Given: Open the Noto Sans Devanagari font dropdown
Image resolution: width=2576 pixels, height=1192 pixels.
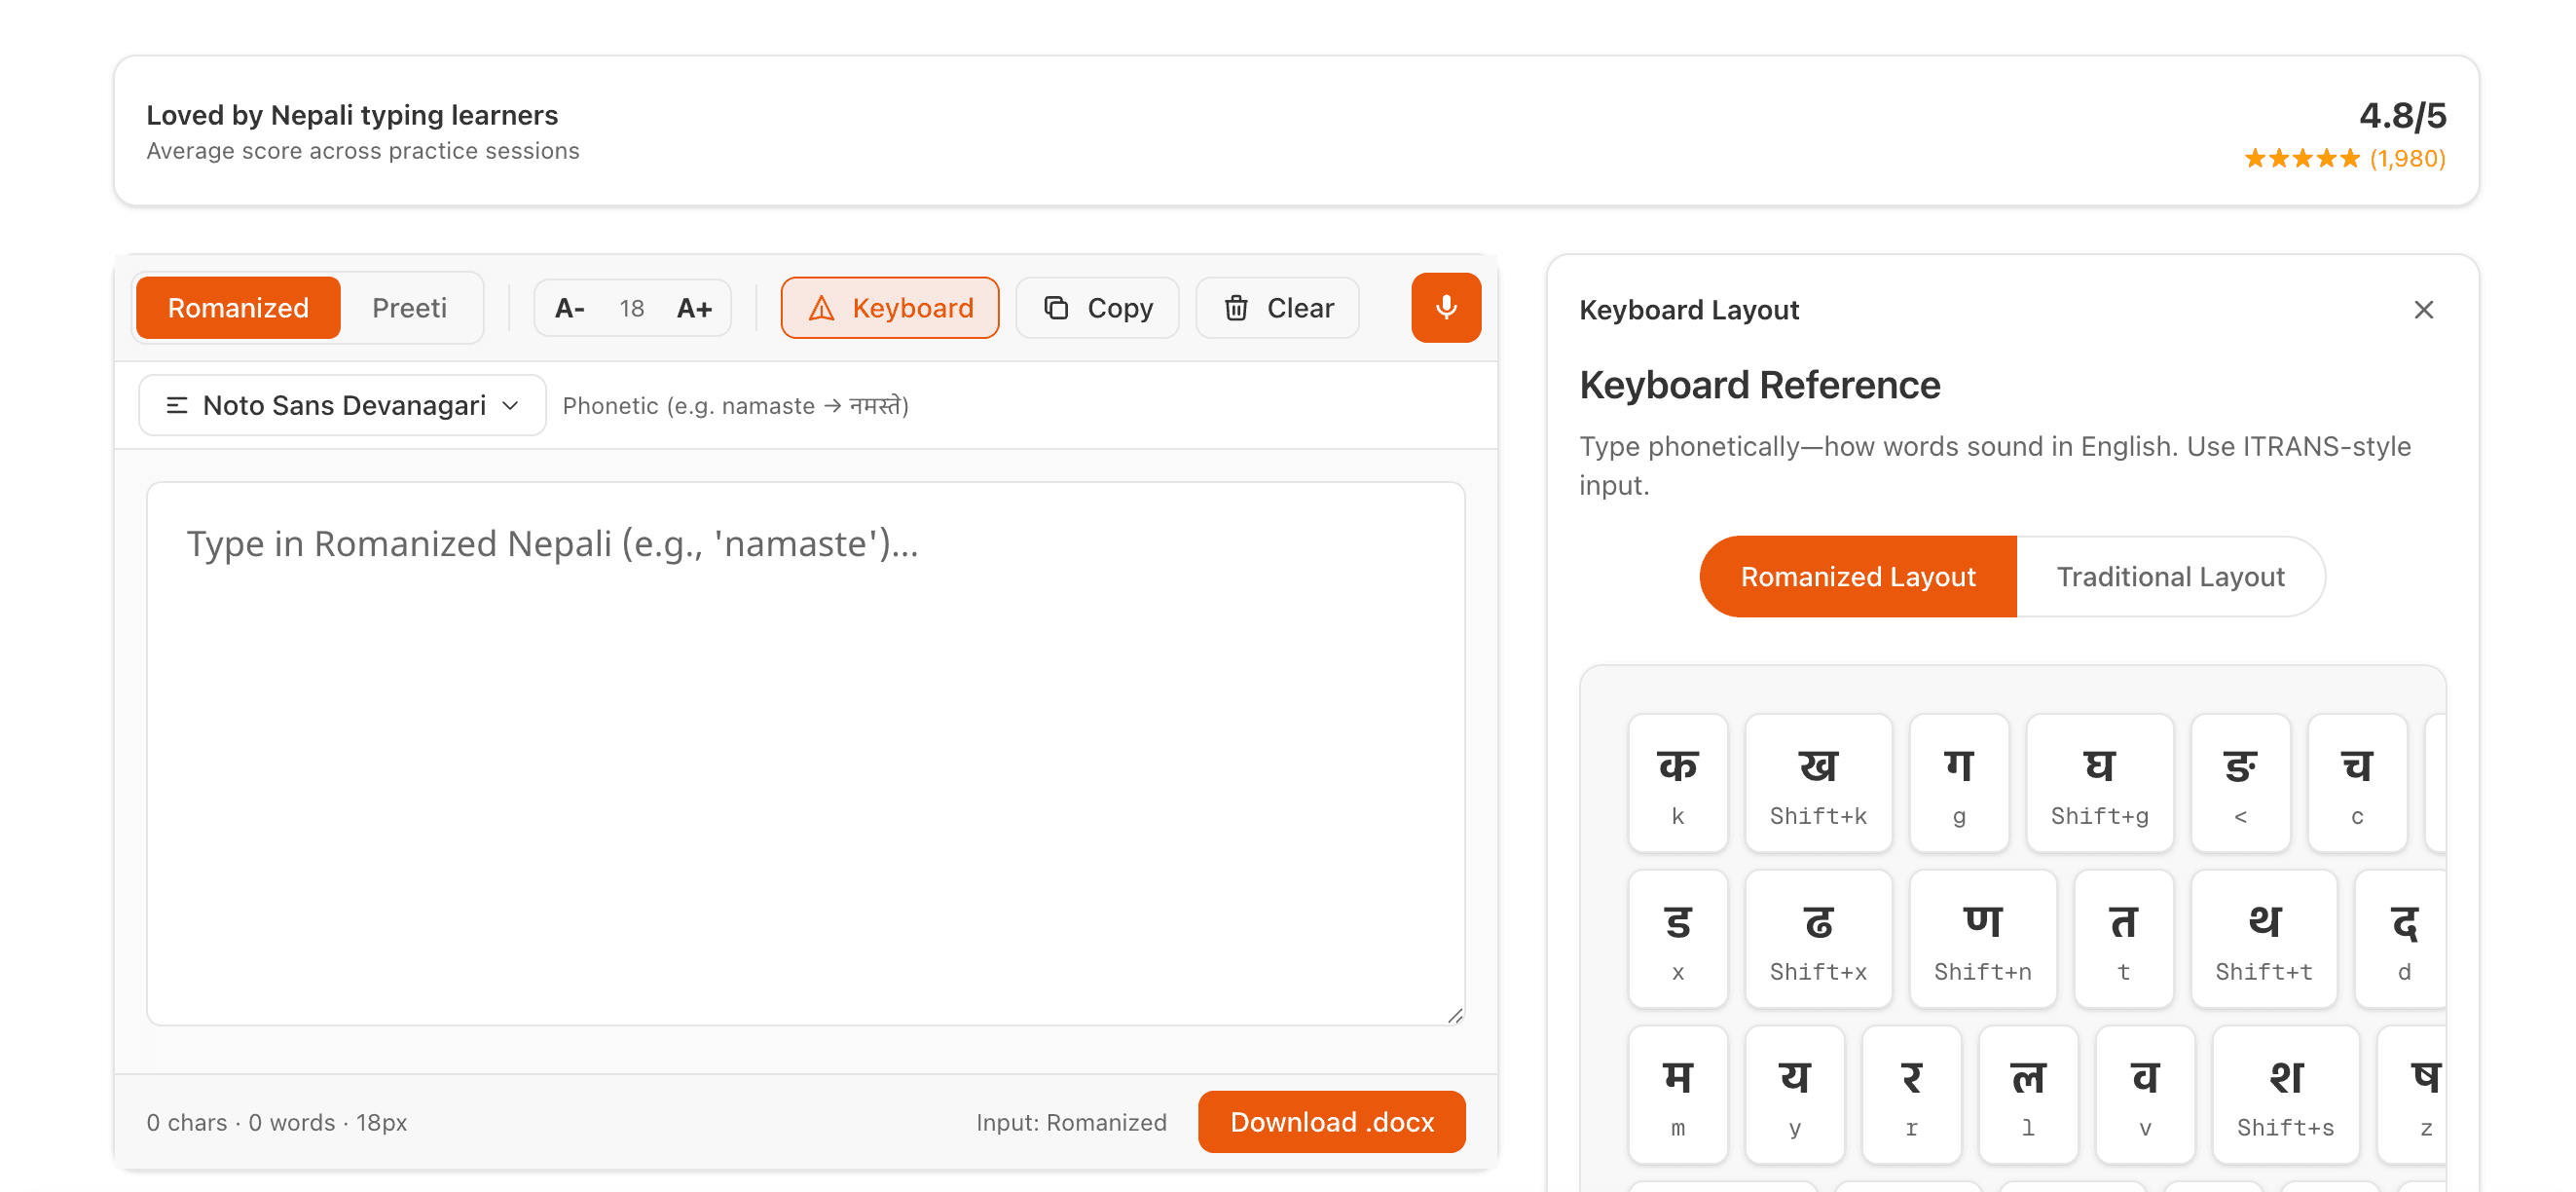Looking at the screenshot, I should coord(342,405).
